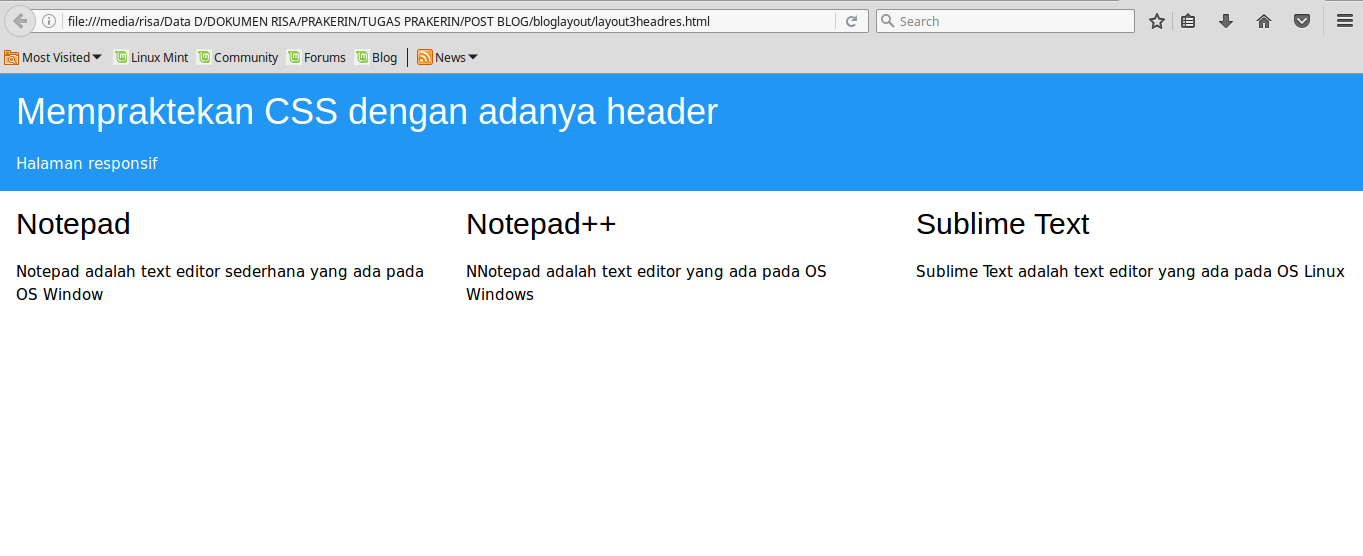Click into the Search field
Viewport: 1363px width, 556px height.
click(x=1005, y=21)
